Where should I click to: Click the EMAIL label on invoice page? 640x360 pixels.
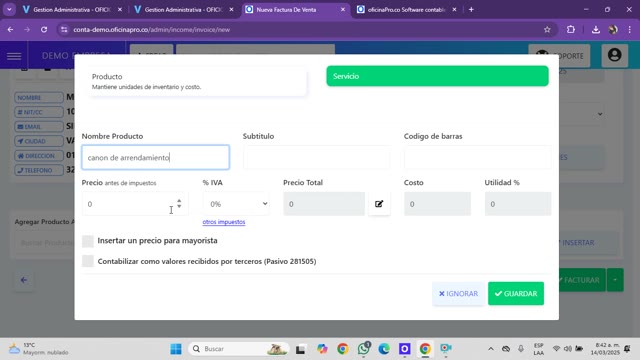click(x=39, y=127)
